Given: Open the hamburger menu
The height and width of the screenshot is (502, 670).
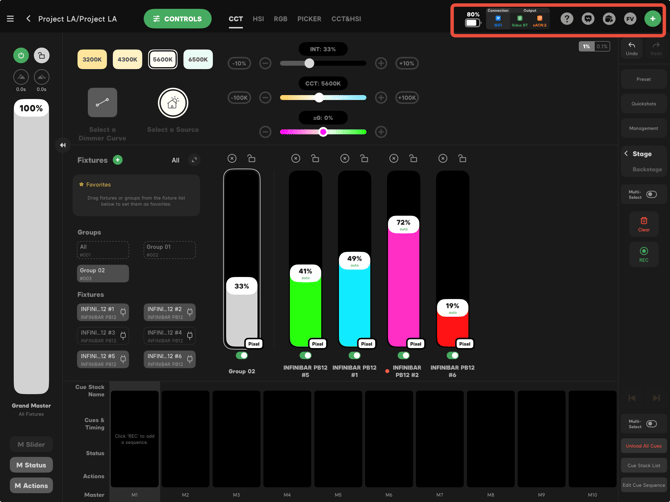Looking at the screenshot, I should click(10, 19).
